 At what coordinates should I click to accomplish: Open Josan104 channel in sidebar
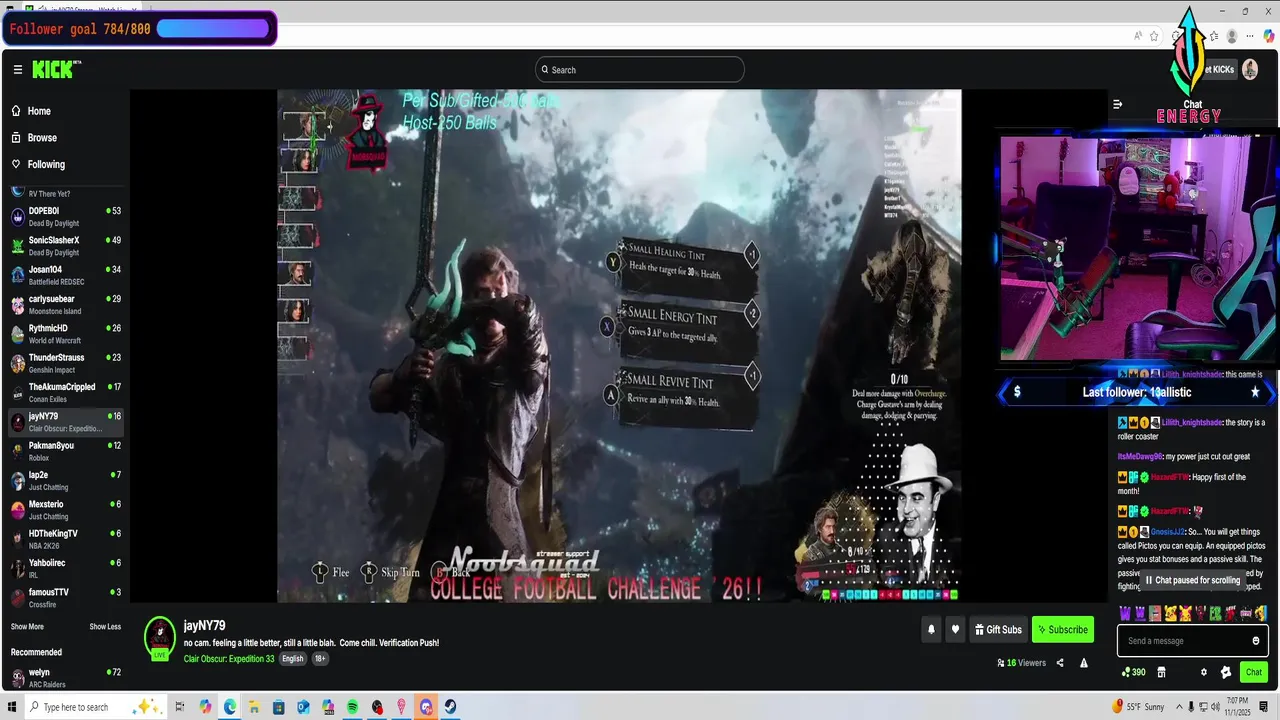tap(64, 275)
